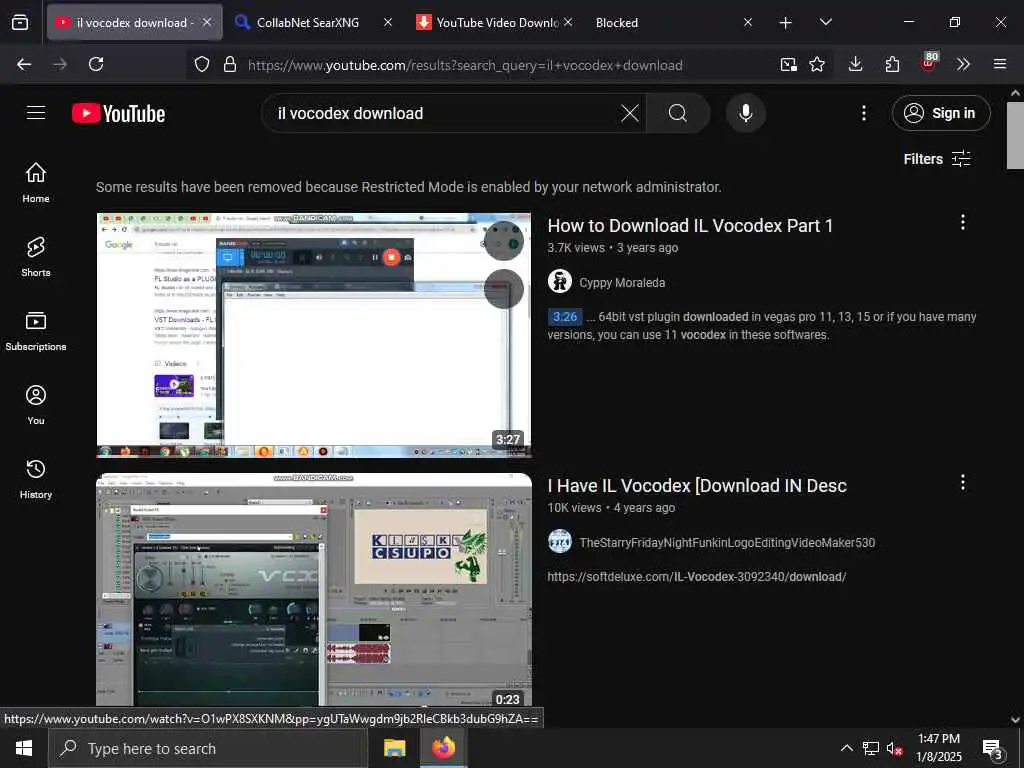Click the page vertical scrollbar thumb

tap(1015, 135)
